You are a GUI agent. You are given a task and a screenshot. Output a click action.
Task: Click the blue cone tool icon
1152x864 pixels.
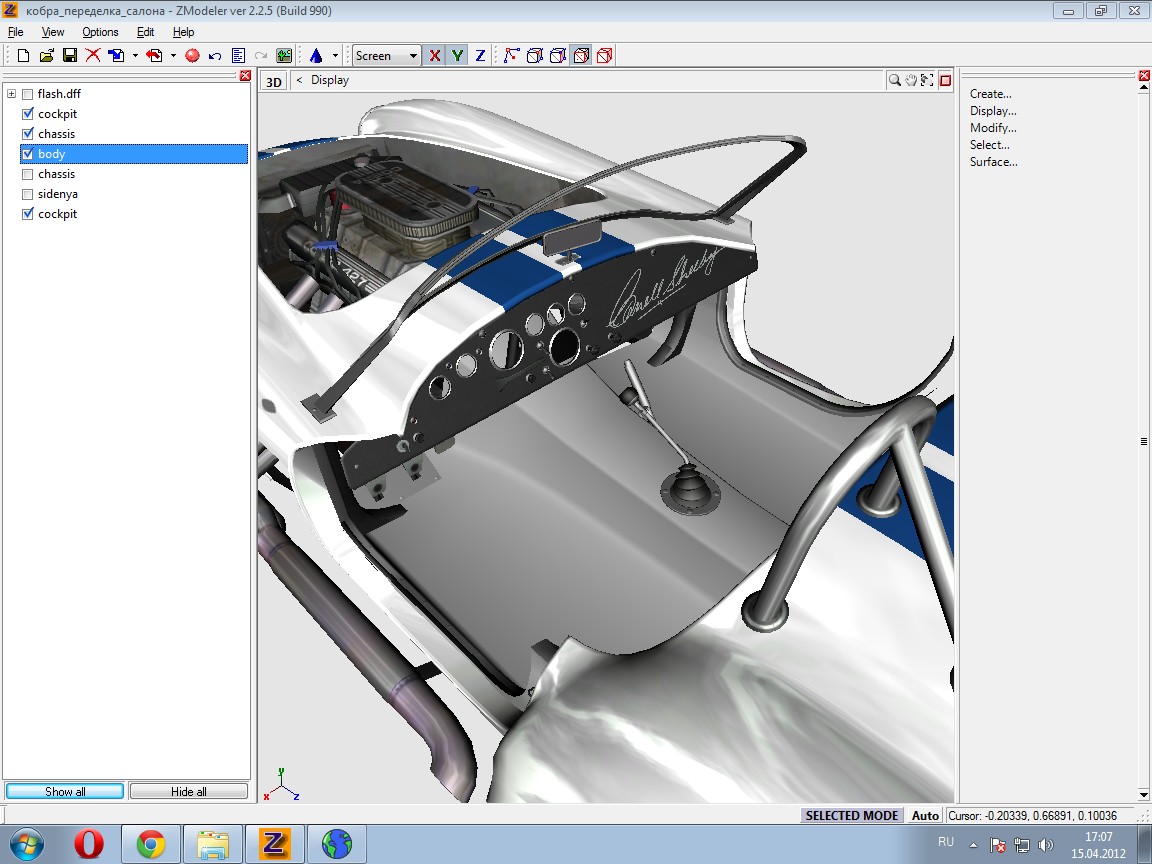(316, 56)
